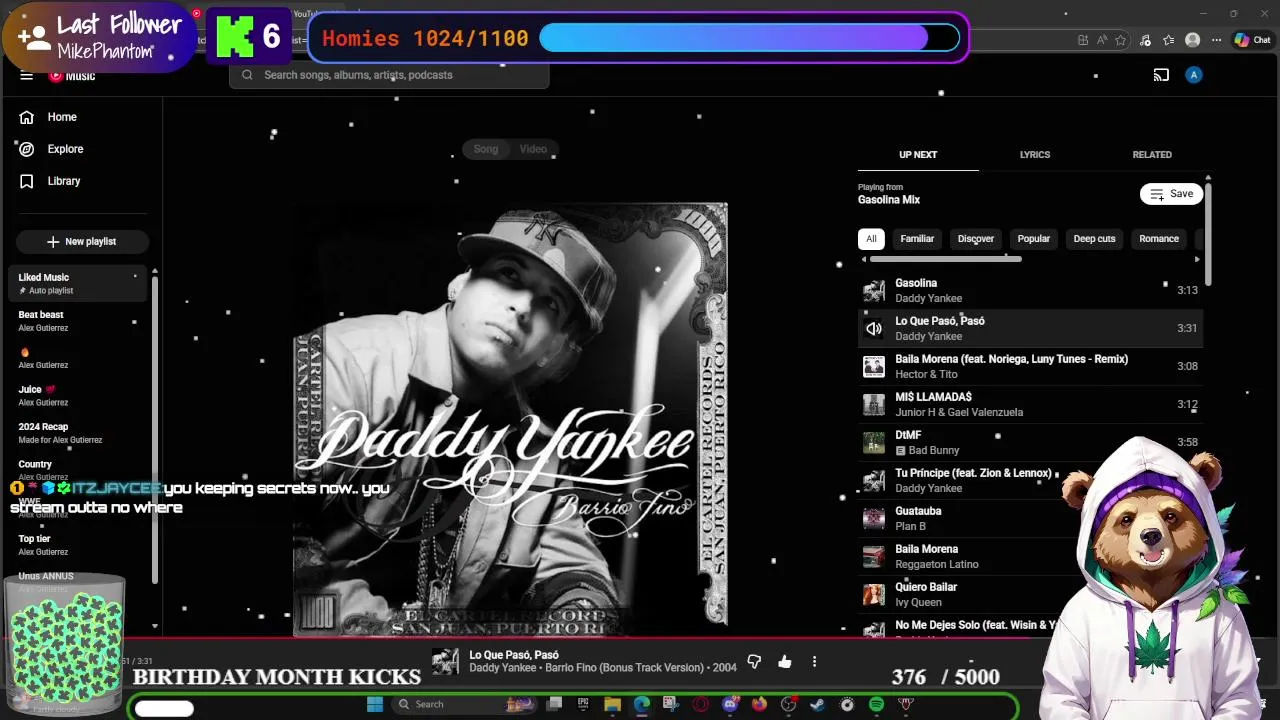Click player bar Lo Que Pasó, Pasó thumbnail
Viewport: 1280px width, 720px height.
coord(445,662)
